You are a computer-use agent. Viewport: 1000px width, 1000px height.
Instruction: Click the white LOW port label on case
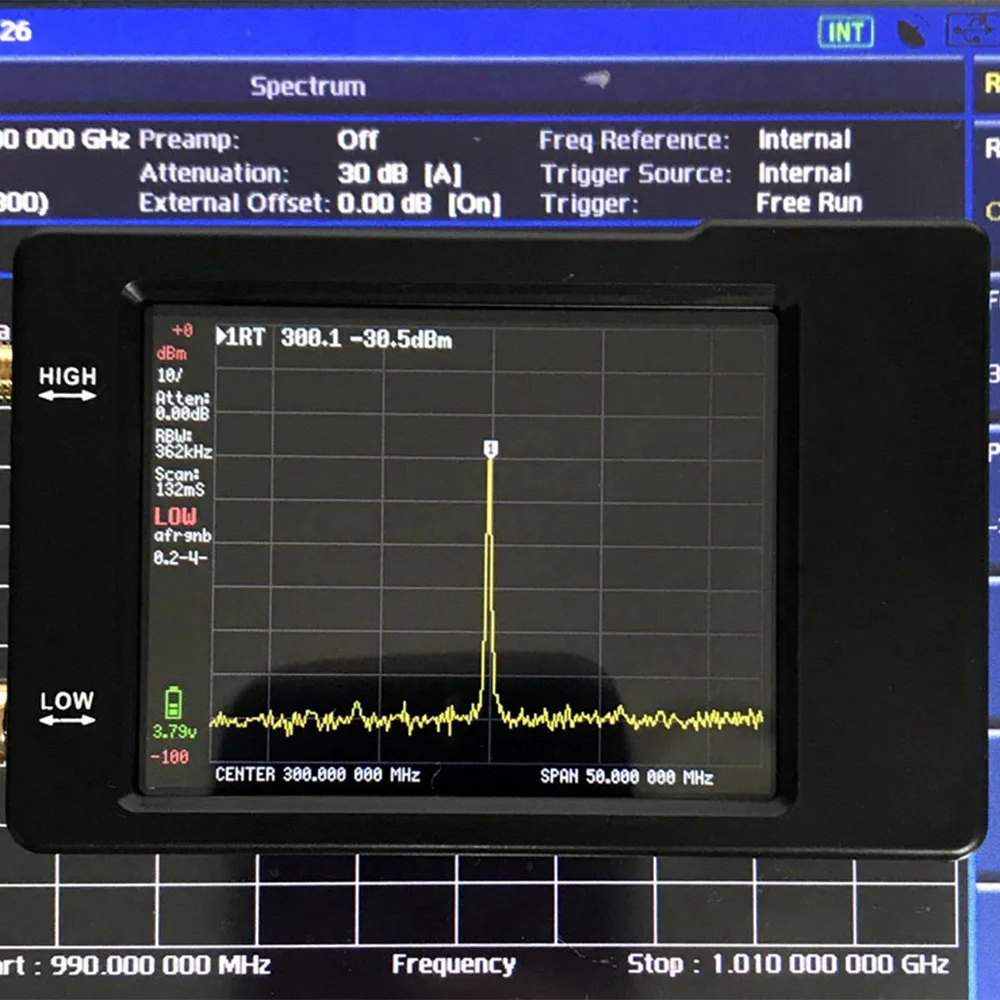tap(67, 701)
